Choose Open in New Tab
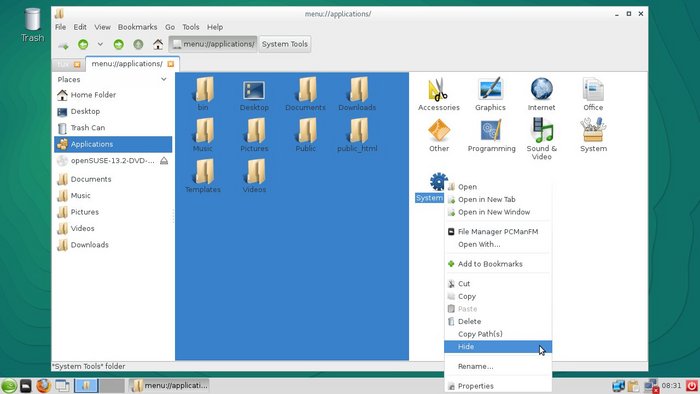700x394 pixels. (x=498, y=199)
